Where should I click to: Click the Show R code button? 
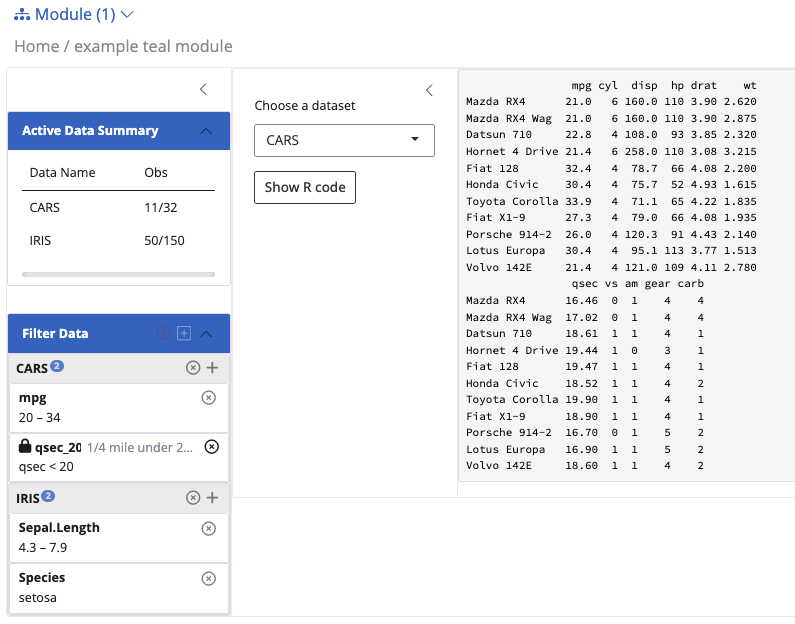pos(304,187)
